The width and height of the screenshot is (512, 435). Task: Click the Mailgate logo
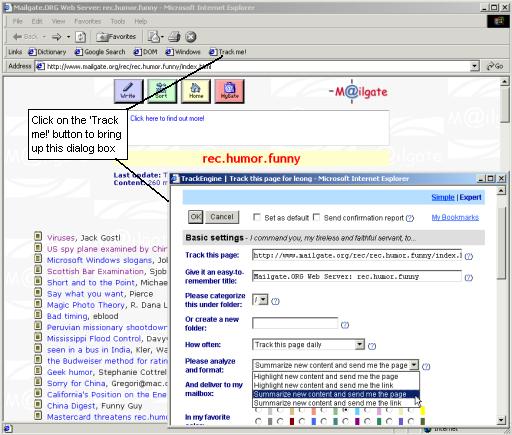point(358,91)
